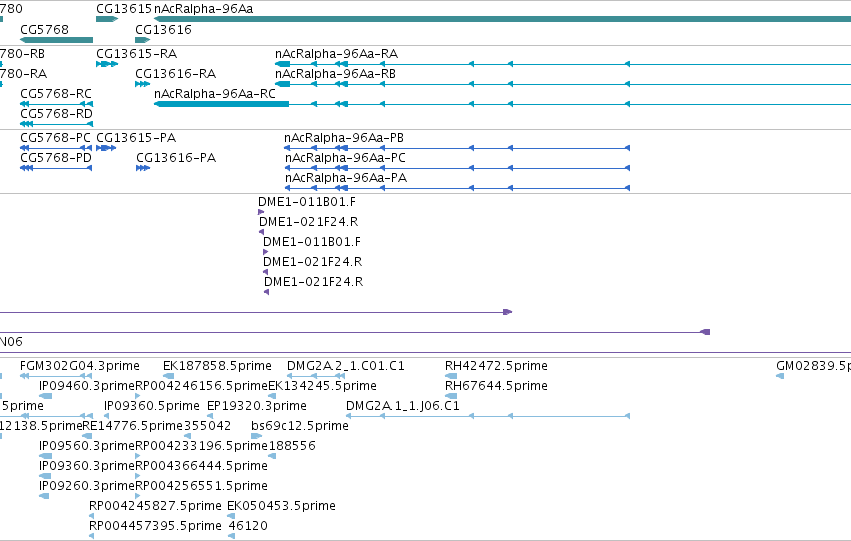Select protein CG5768-PC label
This screenshot has height=541, width=851.
[x=55, y=138]
